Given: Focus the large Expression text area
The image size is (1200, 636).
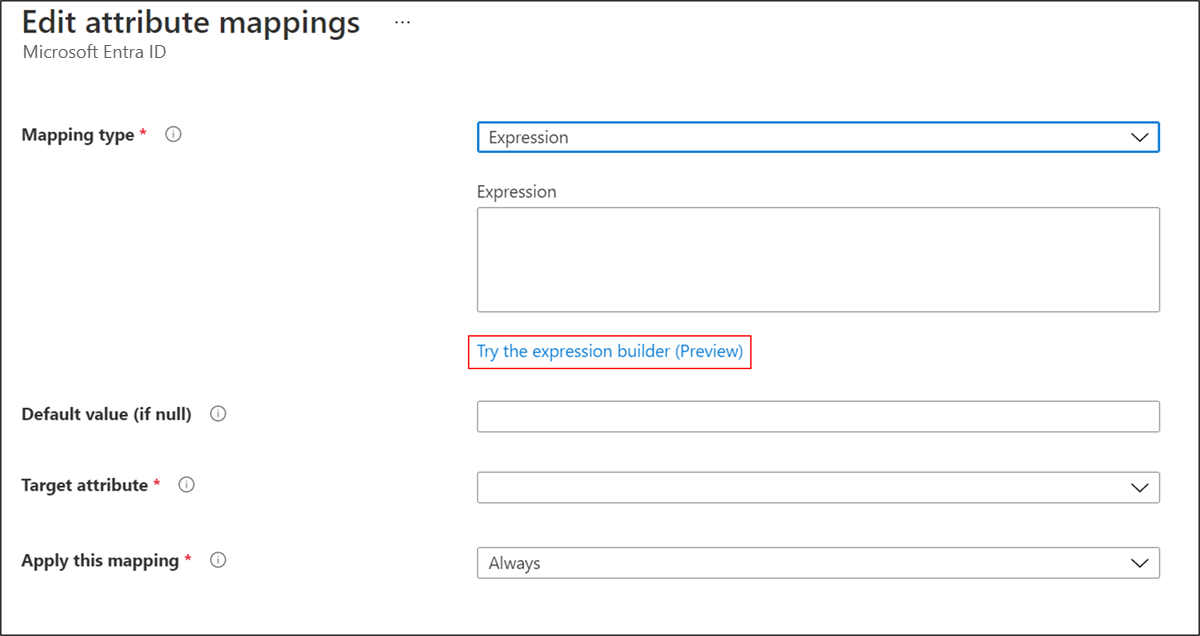Looking at the screenshot, I should pos(818,260).
